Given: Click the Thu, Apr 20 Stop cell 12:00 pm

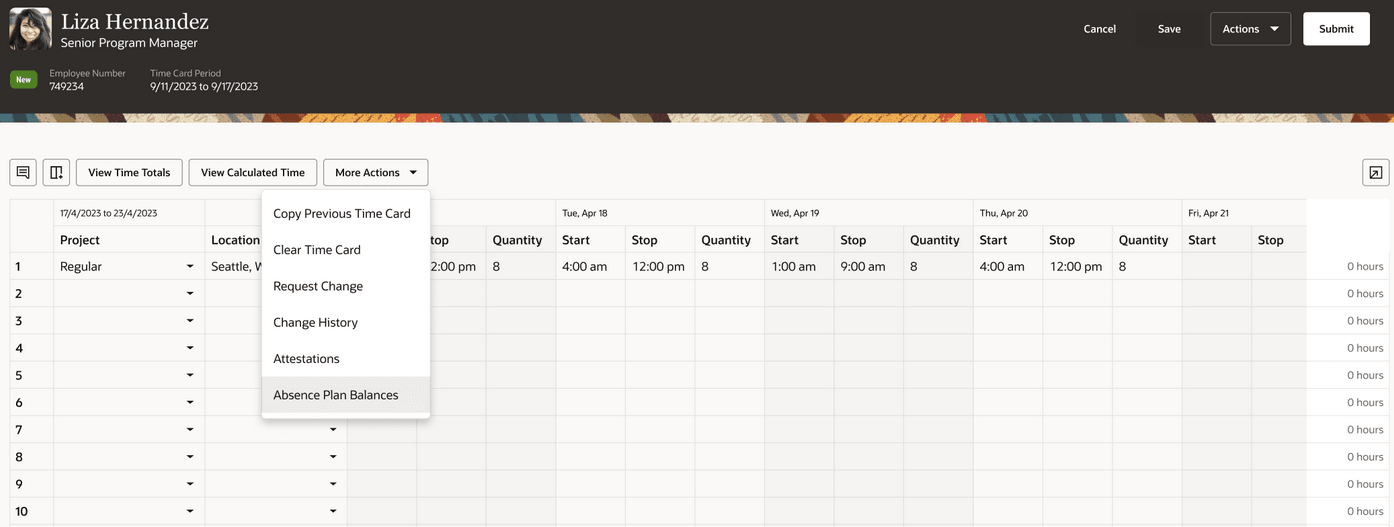Looking at the screenshot, I should pos(1077,267).
